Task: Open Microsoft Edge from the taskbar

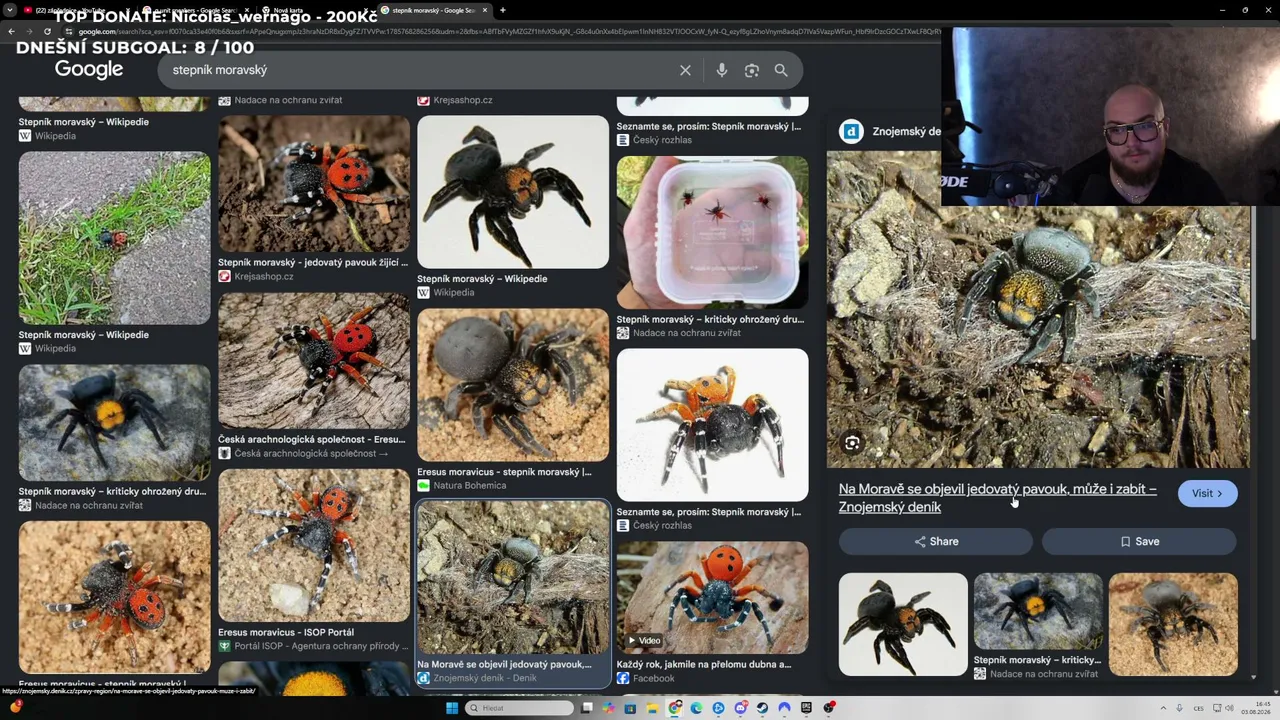Action: click(x=697, y=708)
